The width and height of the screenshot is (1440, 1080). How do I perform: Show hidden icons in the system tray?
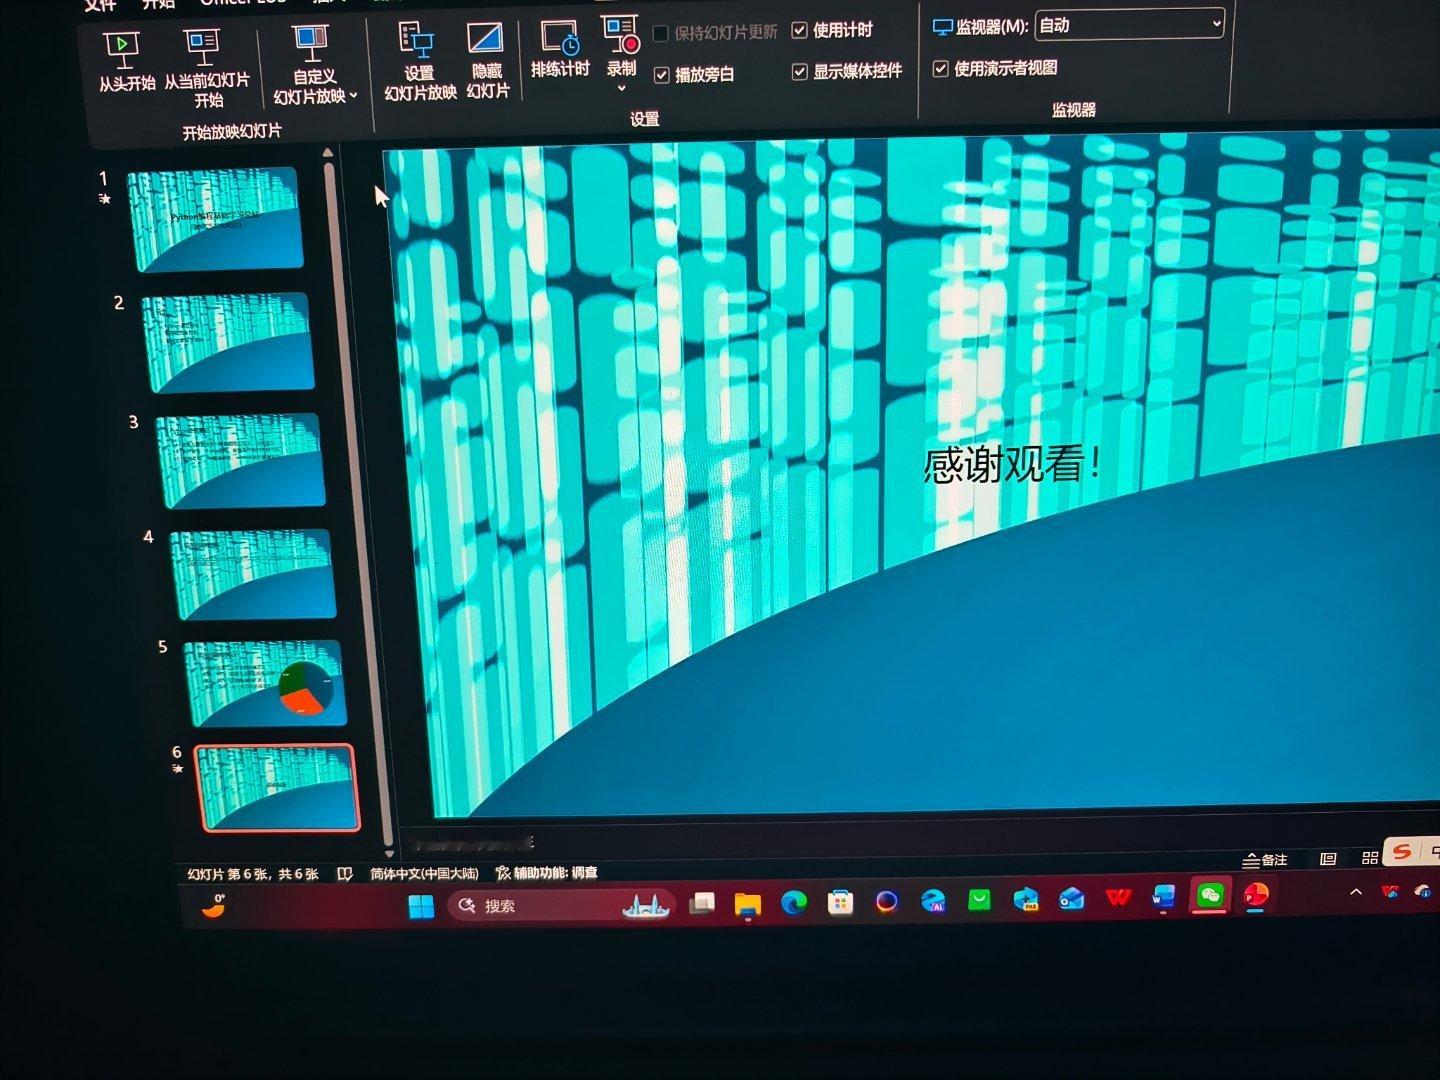coord(1356,892)
